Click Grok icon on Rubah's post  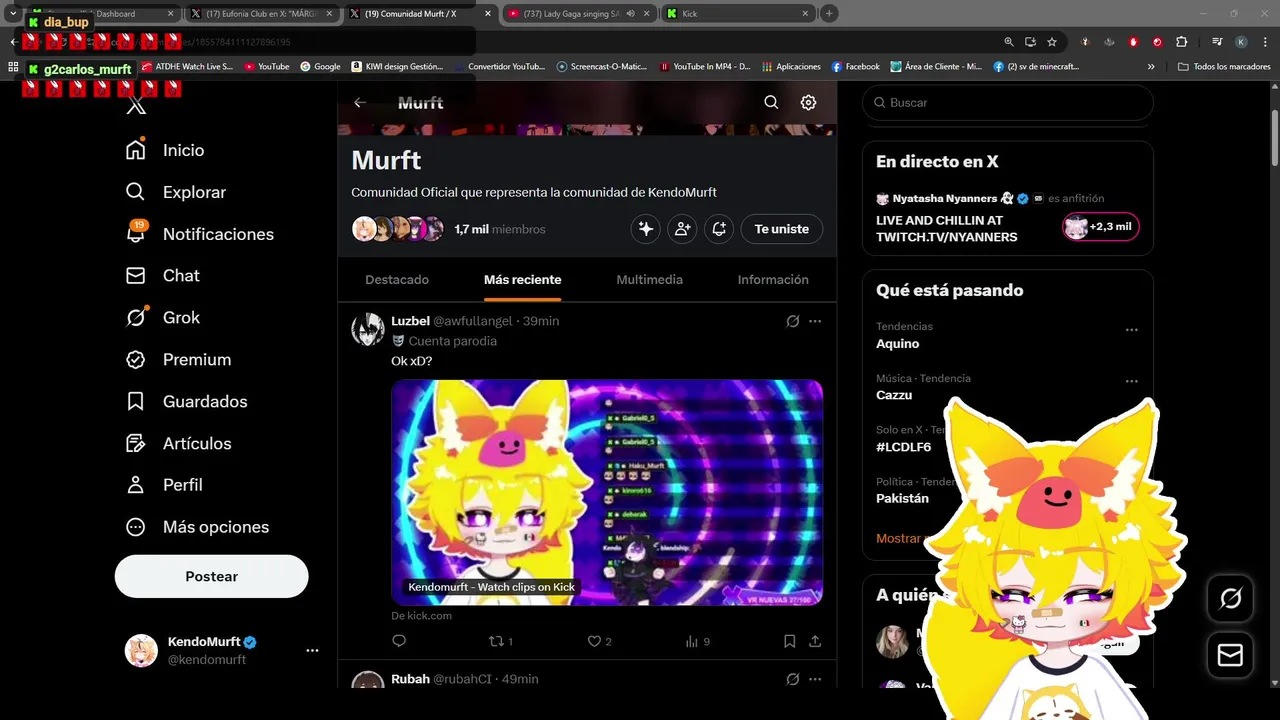click(792, 679)
